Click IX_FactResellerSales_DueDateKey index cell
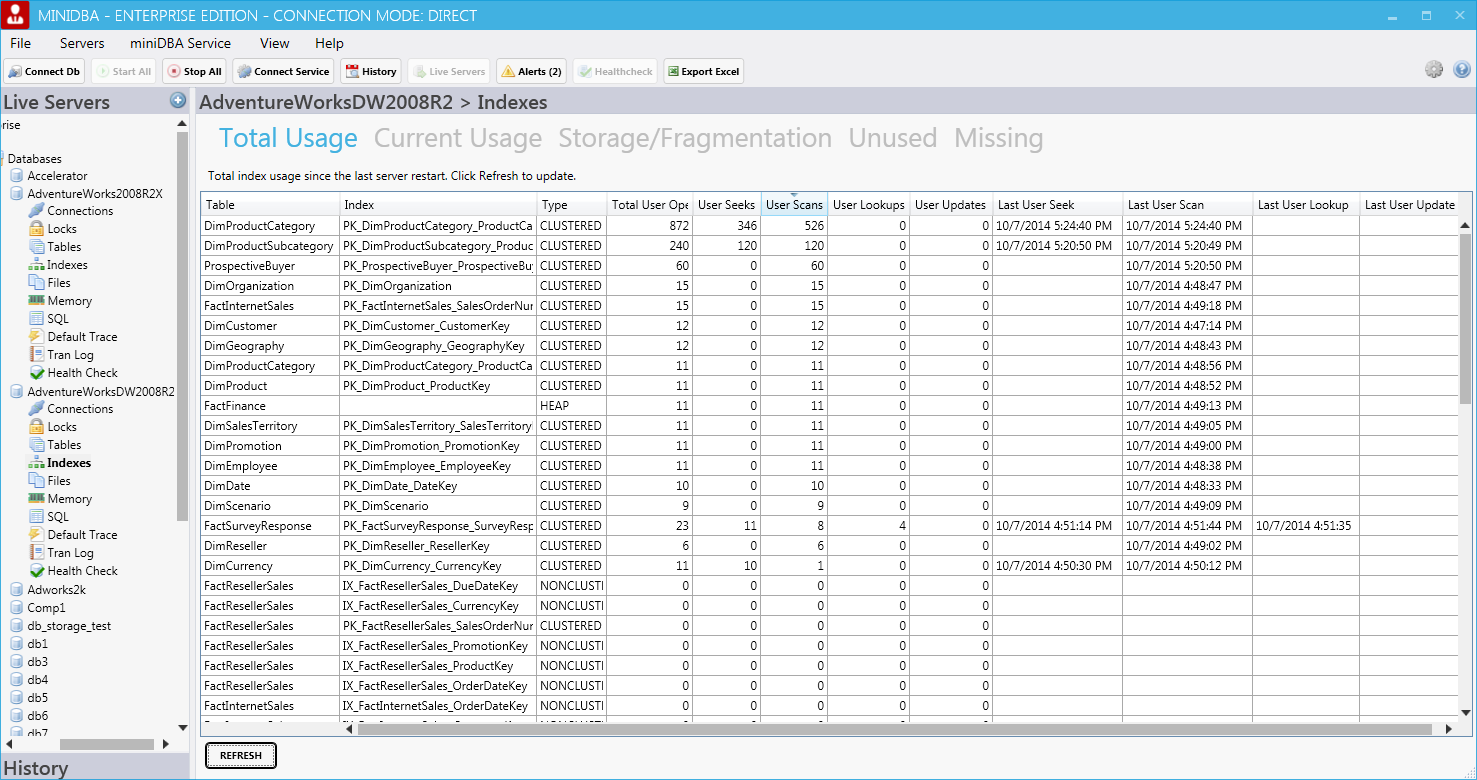 (x=438, y=586)
